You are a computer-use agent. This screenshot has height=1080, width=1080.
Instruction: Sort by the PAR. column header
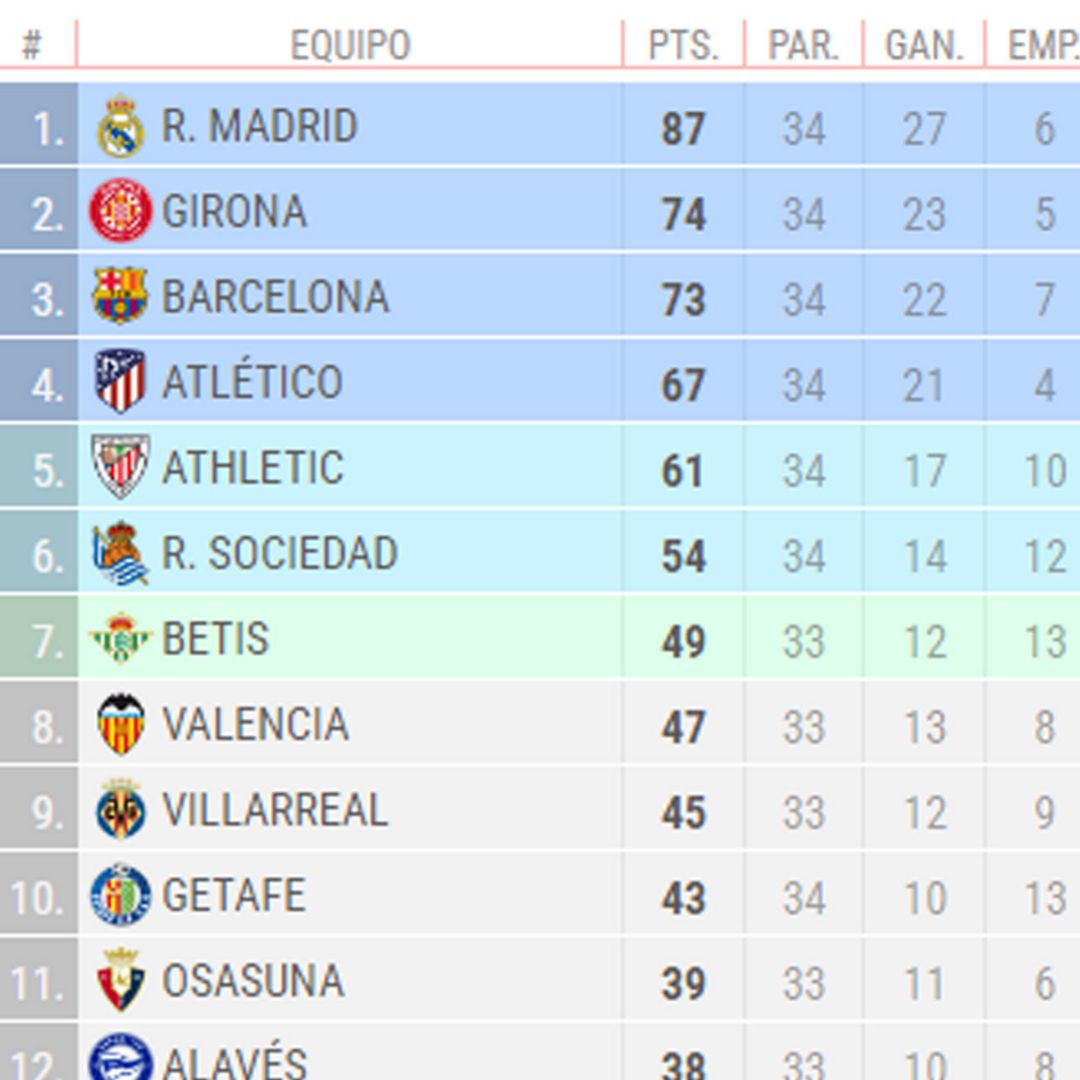pos(804,45)
